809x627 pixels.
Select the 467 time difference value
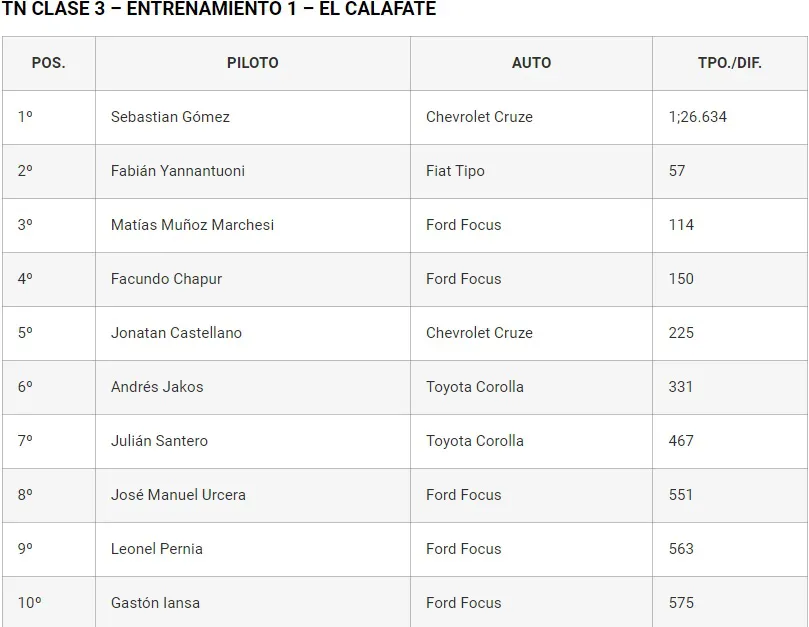point(681,441)
